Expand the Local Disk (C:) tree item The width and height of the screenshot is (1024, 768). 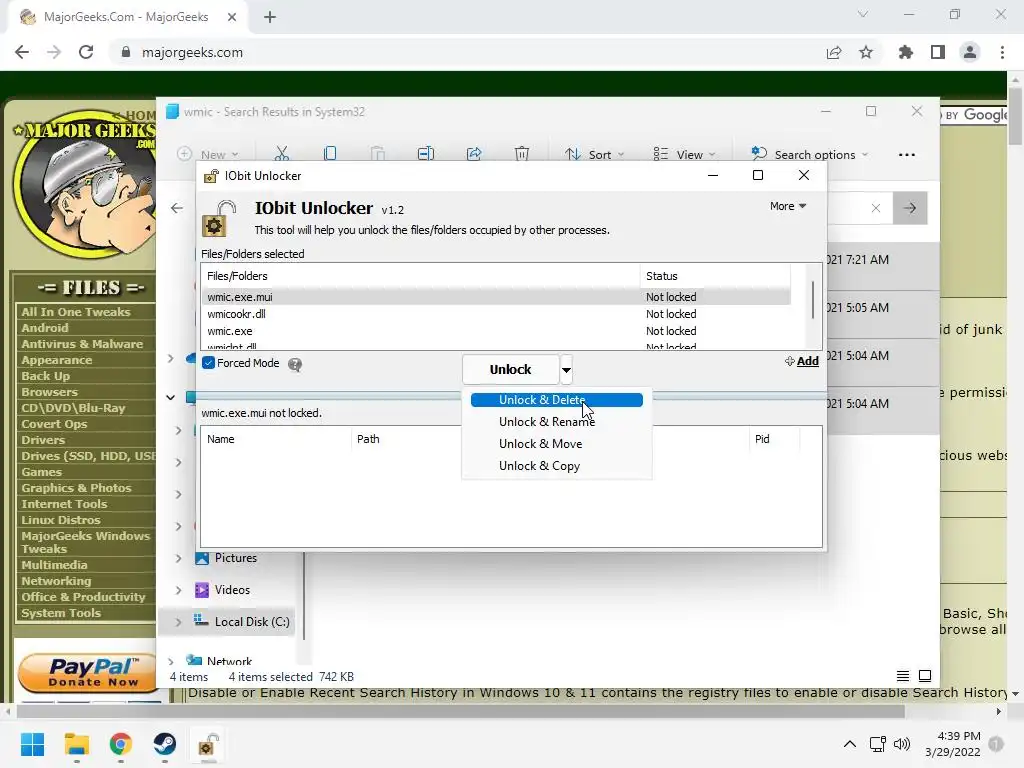pos(179,622)
